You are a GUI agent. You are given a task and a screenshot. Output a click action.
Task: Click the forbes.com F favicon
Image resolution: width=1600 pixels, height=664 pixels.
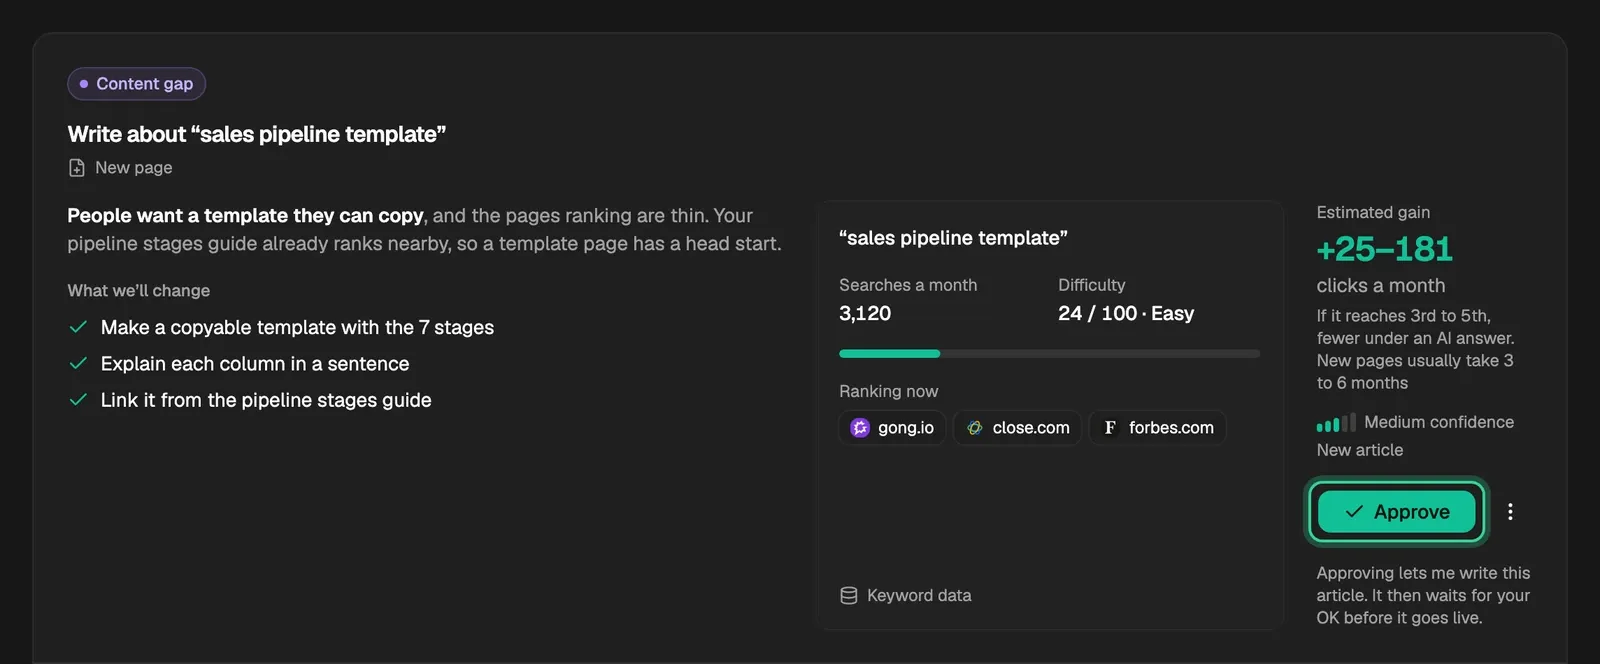1110,427
